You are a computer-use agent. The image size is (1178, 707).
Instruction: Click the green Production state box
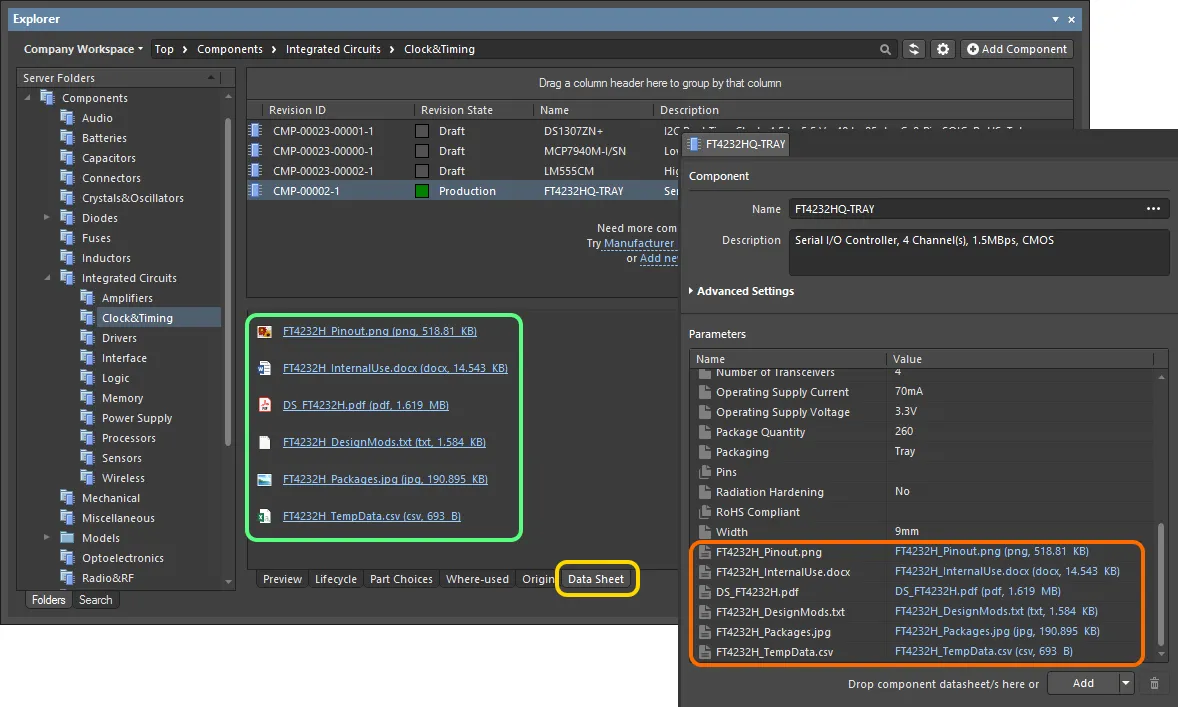pos(422,191)
